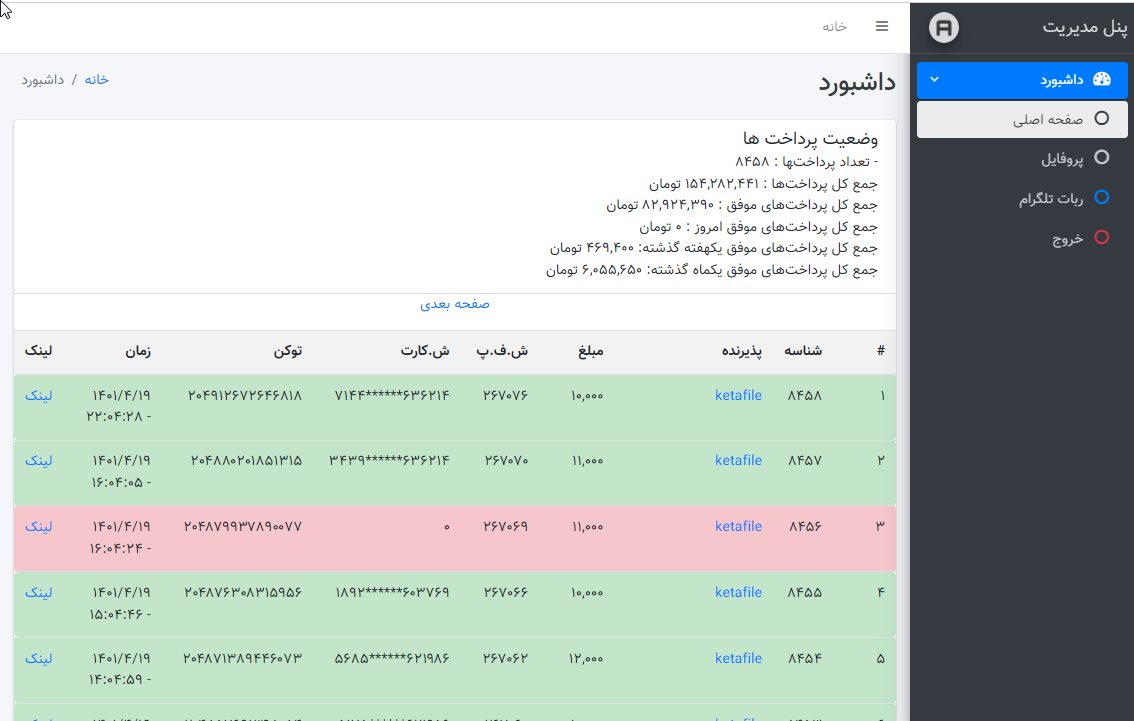Select token ۲۰۴۸۷۶۳۰۸۳۱۵۹۵۶ cell
1134x721 pixels.
(243, 592)
